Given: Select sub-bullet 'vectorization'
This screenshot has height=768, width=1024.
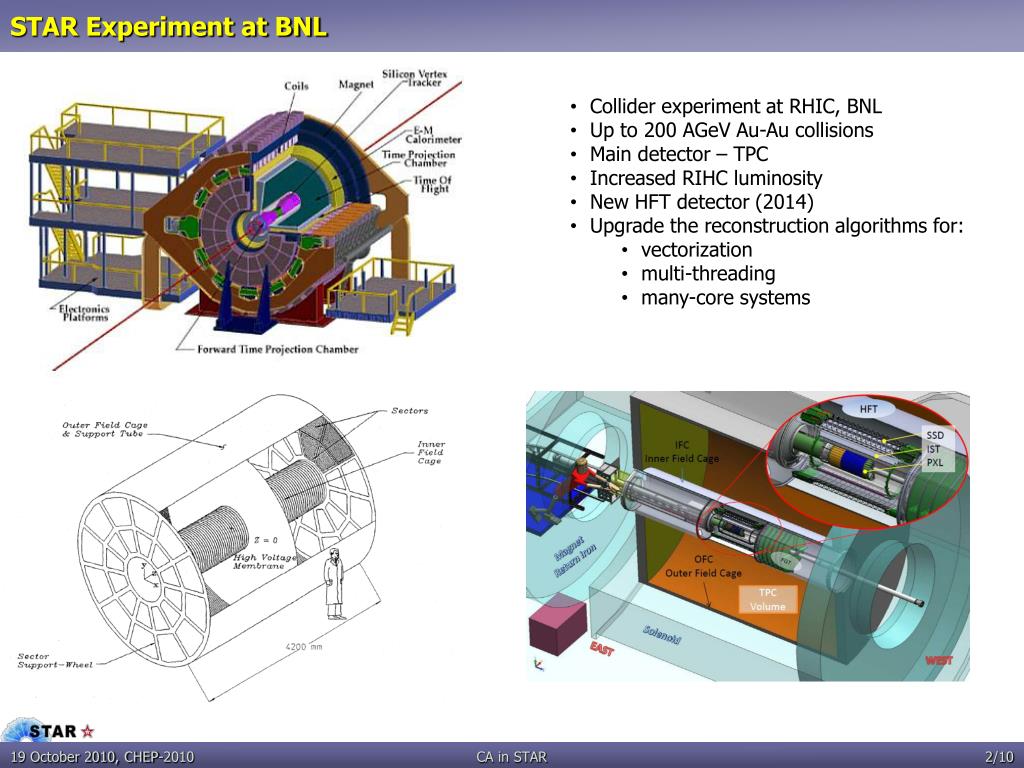Looking at the screenshot, I should 696,250.
